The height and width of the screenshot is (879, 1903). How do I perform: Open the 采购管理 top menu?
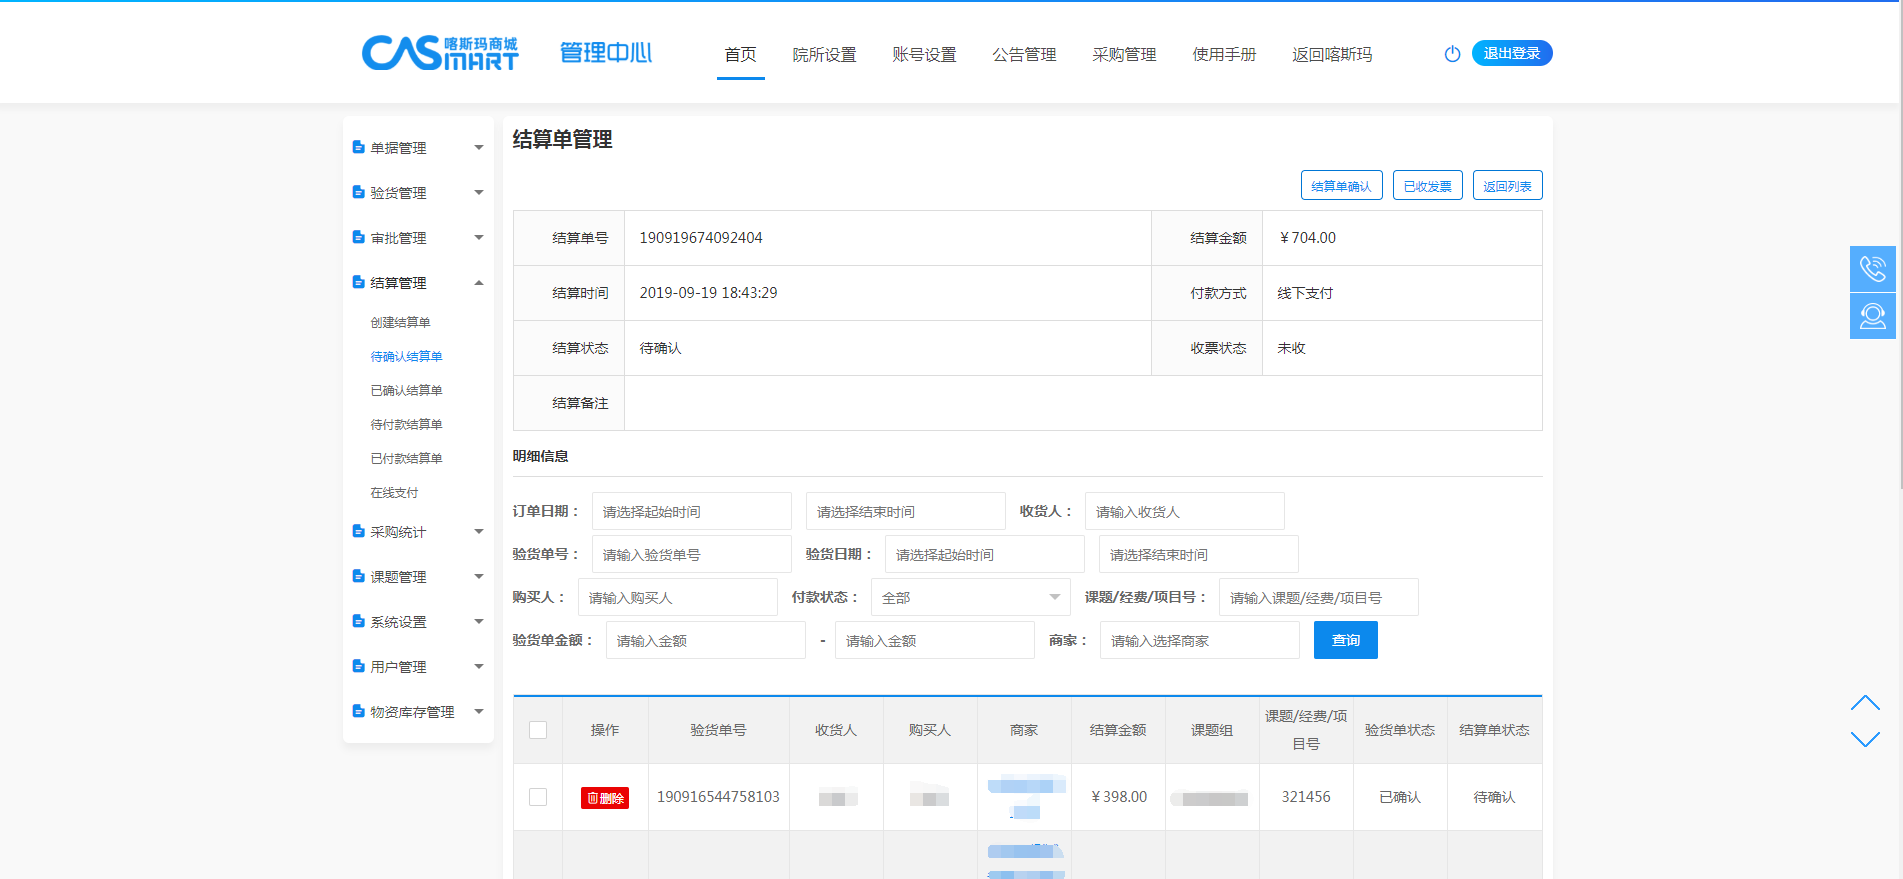tap(1124, 54)
